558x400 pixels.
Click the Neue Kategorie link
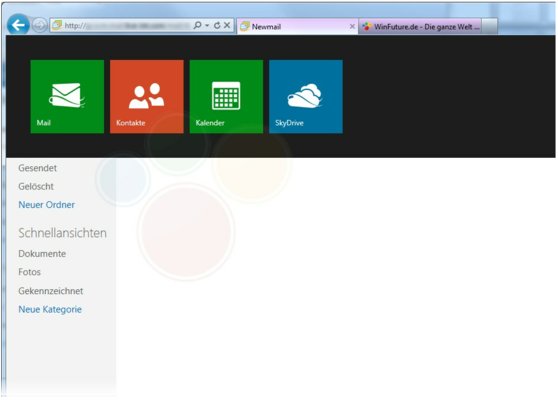tap(50, 310)
